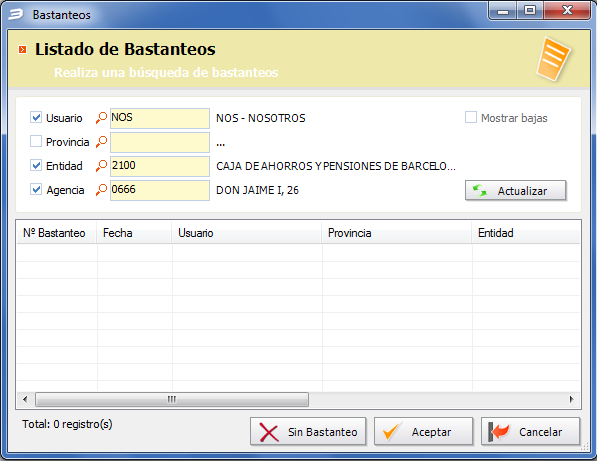597x461 pixels.
Task: Open the Provincia lookup magnifier icon
Action: [x=101, y=142]
